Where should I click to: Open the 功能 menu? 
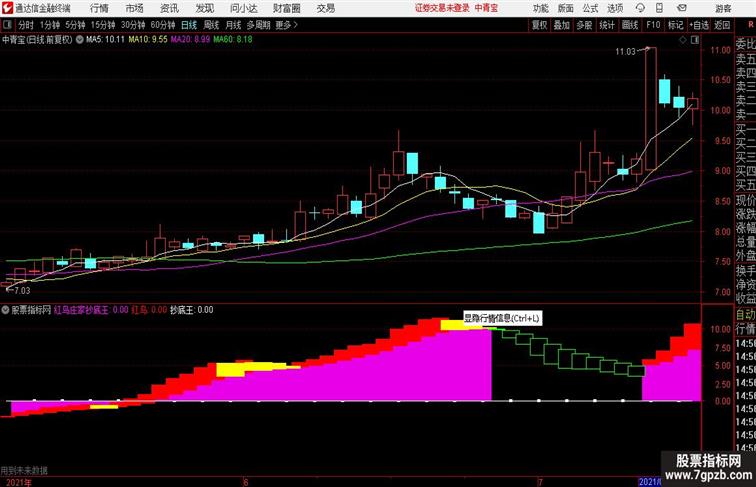click(x=540, y=9)
